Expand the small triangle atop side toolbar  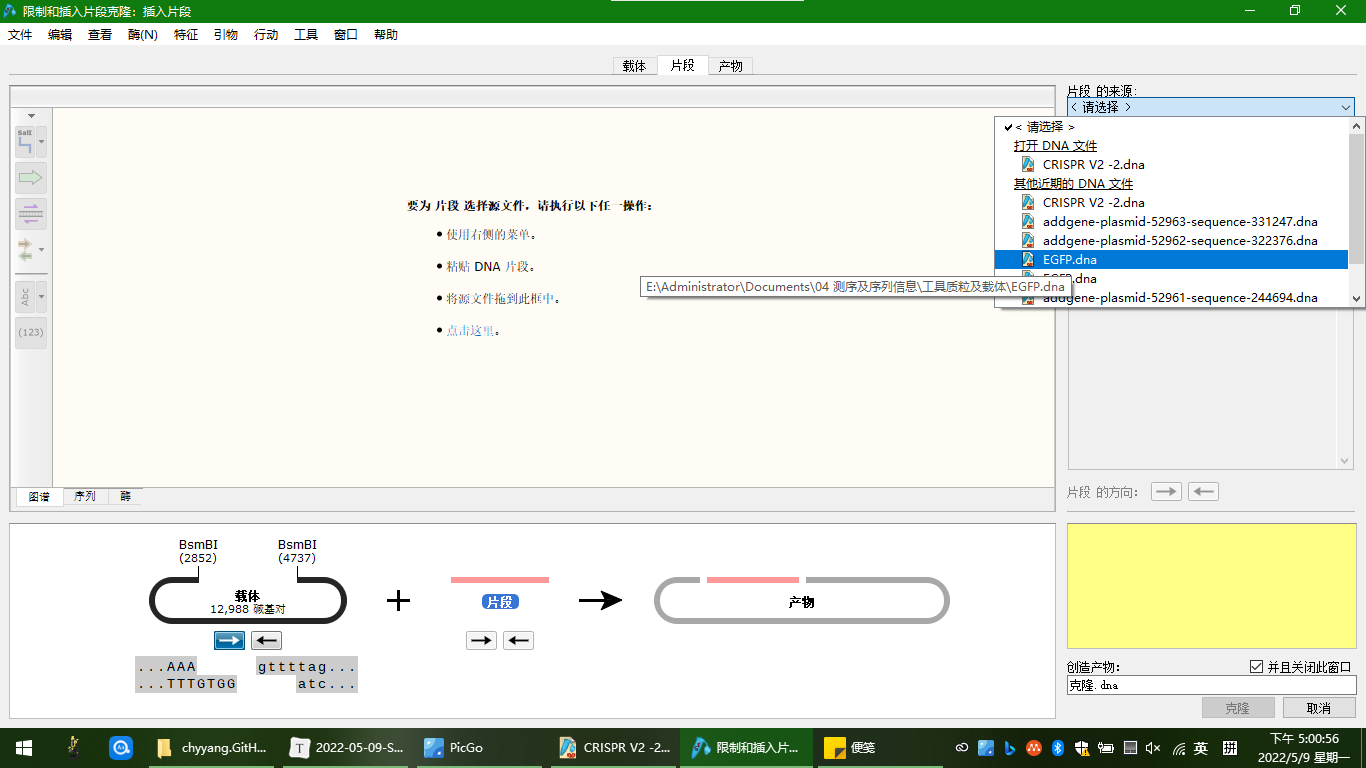31,116
